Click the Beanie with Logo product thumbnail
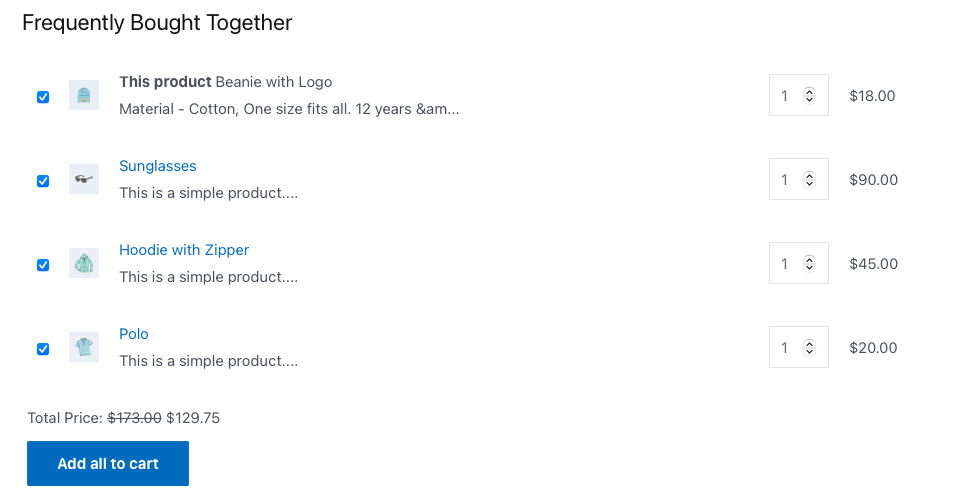 (84, 96)
